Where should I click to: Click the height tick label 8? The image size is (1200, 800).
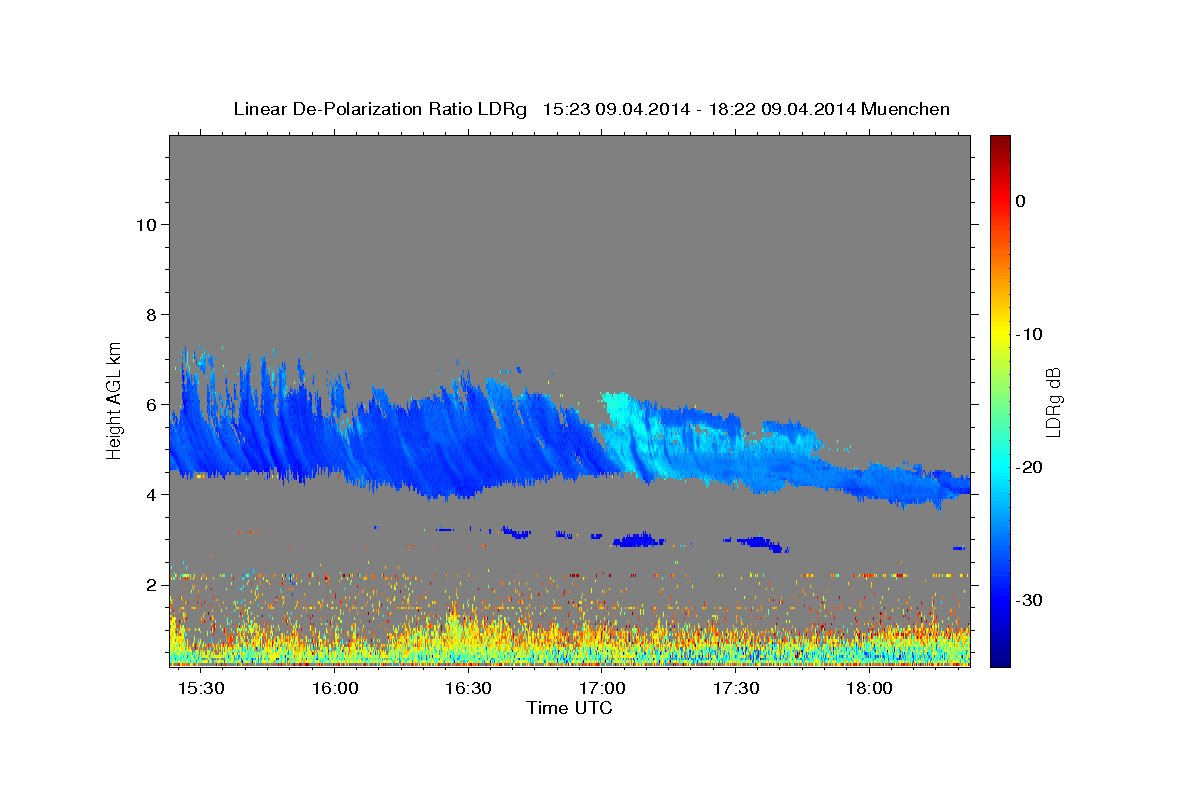(152, 314)
